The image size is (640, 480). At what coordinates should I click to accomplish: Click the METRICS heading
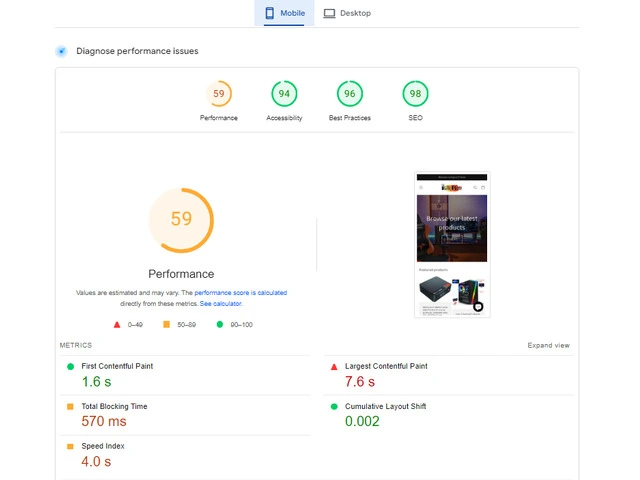click(x=76, y=345)
